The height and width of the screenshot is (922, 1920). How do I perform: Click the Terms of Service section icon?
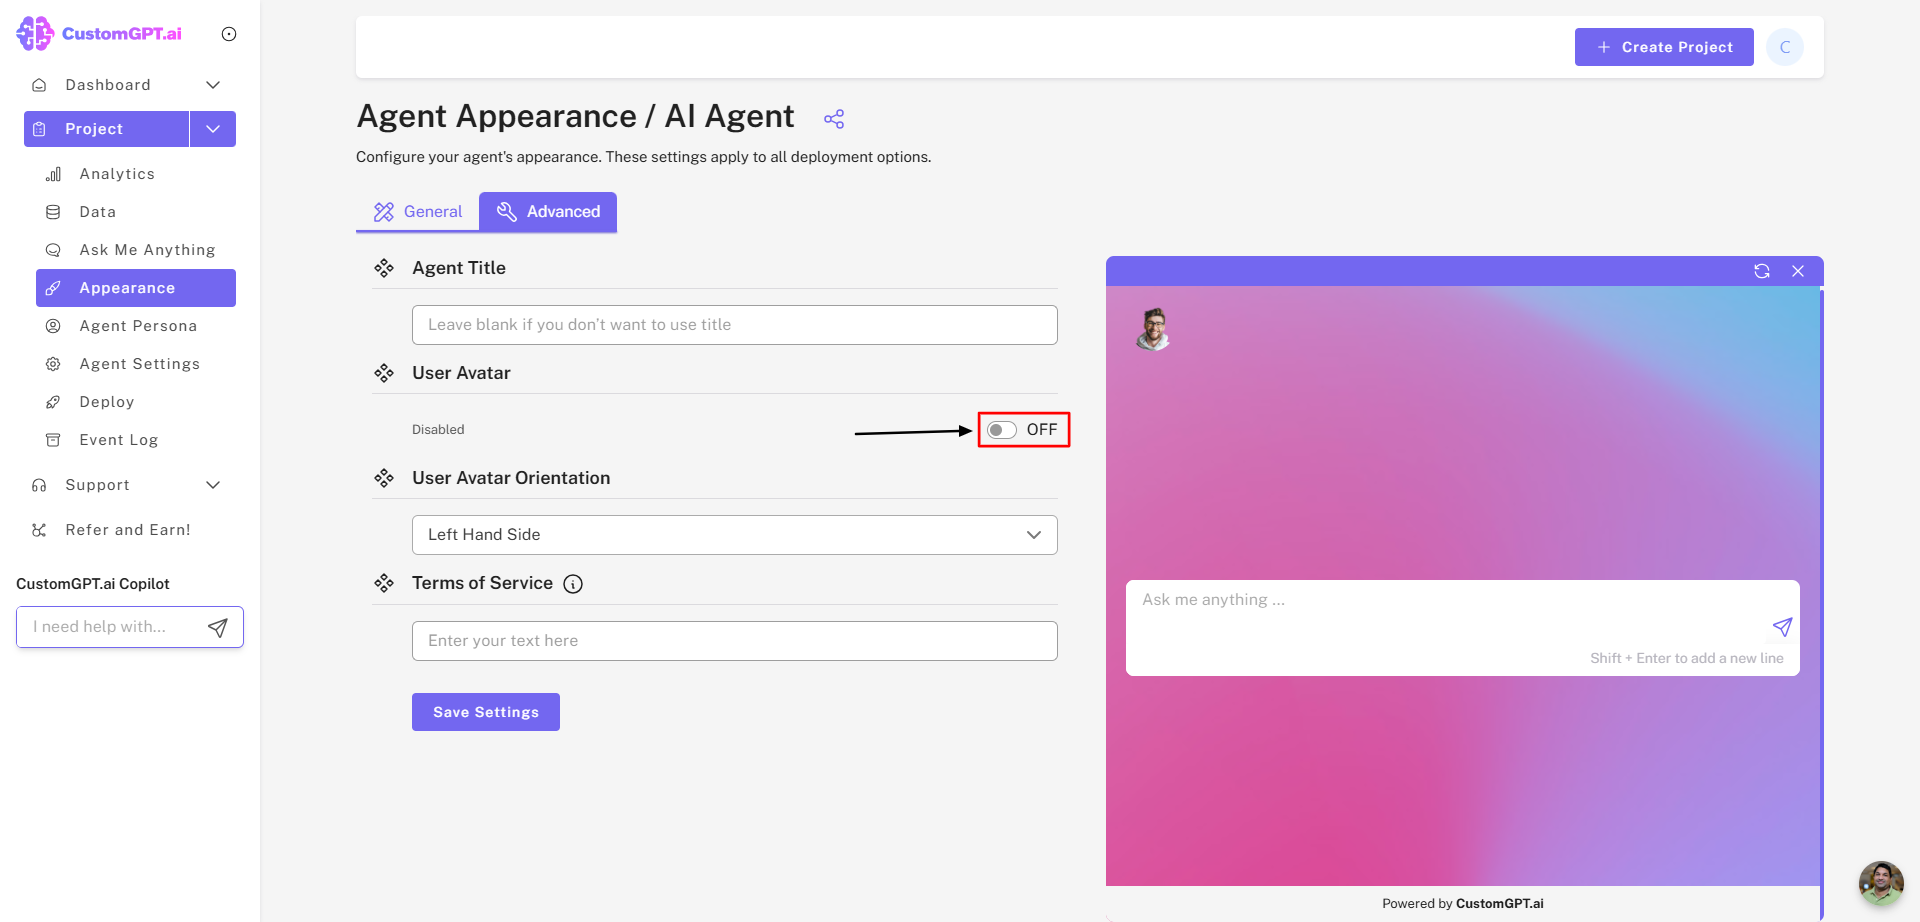click(x=384, y=583)
